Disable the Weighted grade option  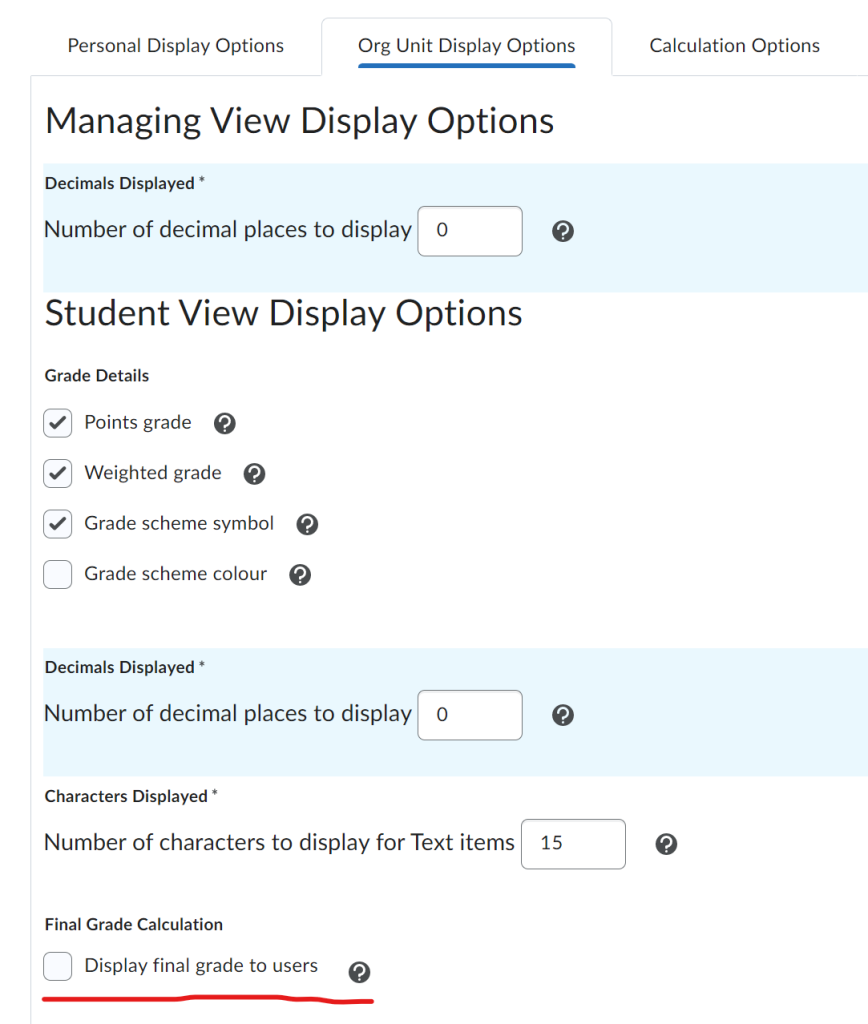point(57,473)
